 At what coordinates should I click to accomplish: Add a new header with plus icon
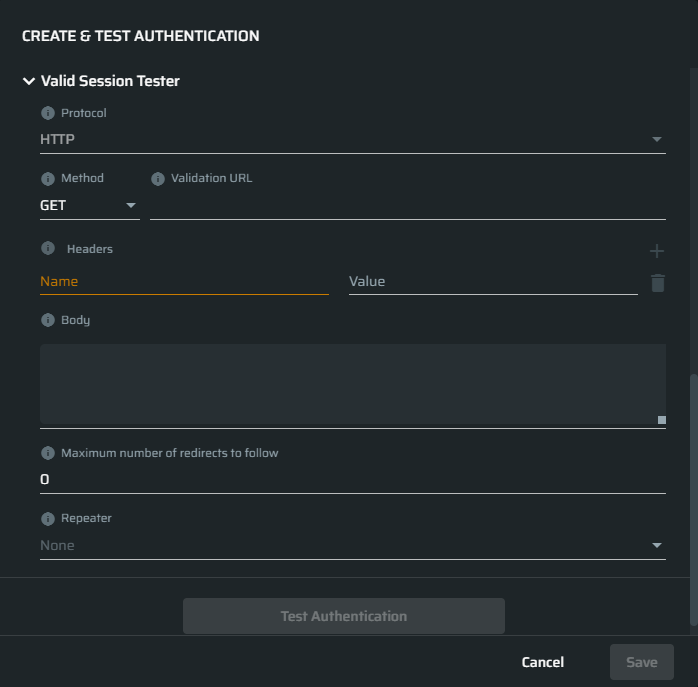tap(657, 251)
